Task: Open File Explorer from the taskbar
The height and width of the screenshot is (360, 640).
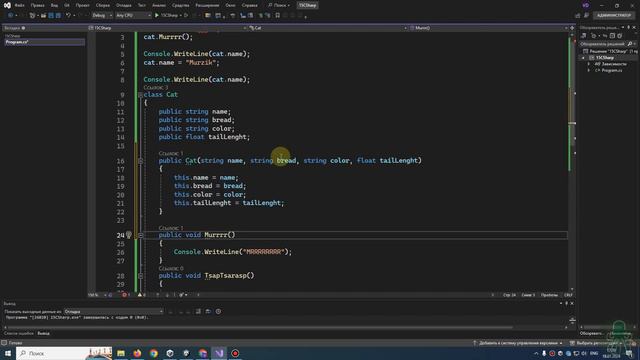Action: pos(121,353)
